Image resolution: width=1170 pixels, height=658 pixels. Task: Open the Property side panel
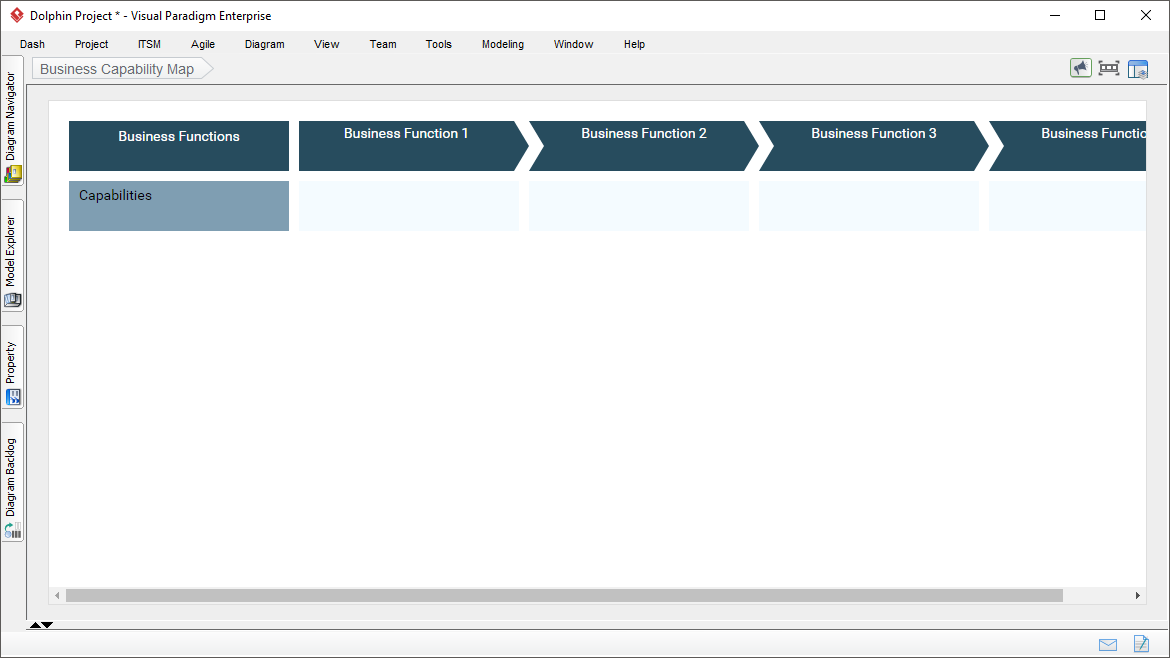point(13,367)
